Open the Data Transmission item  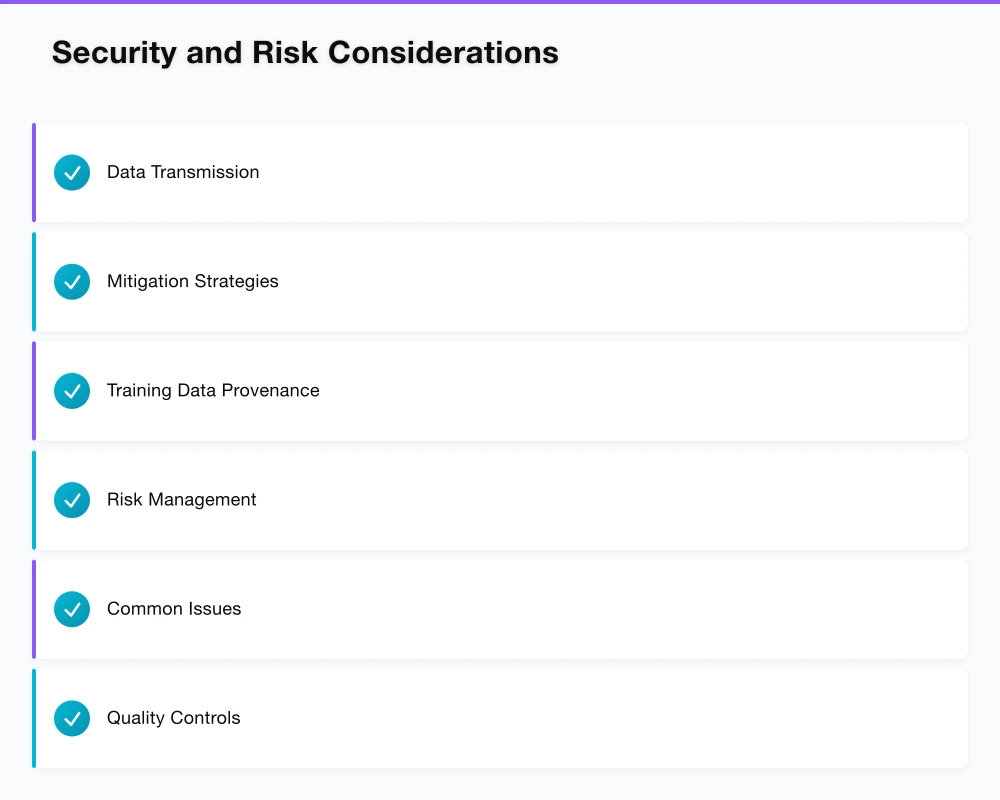(500, 172)
